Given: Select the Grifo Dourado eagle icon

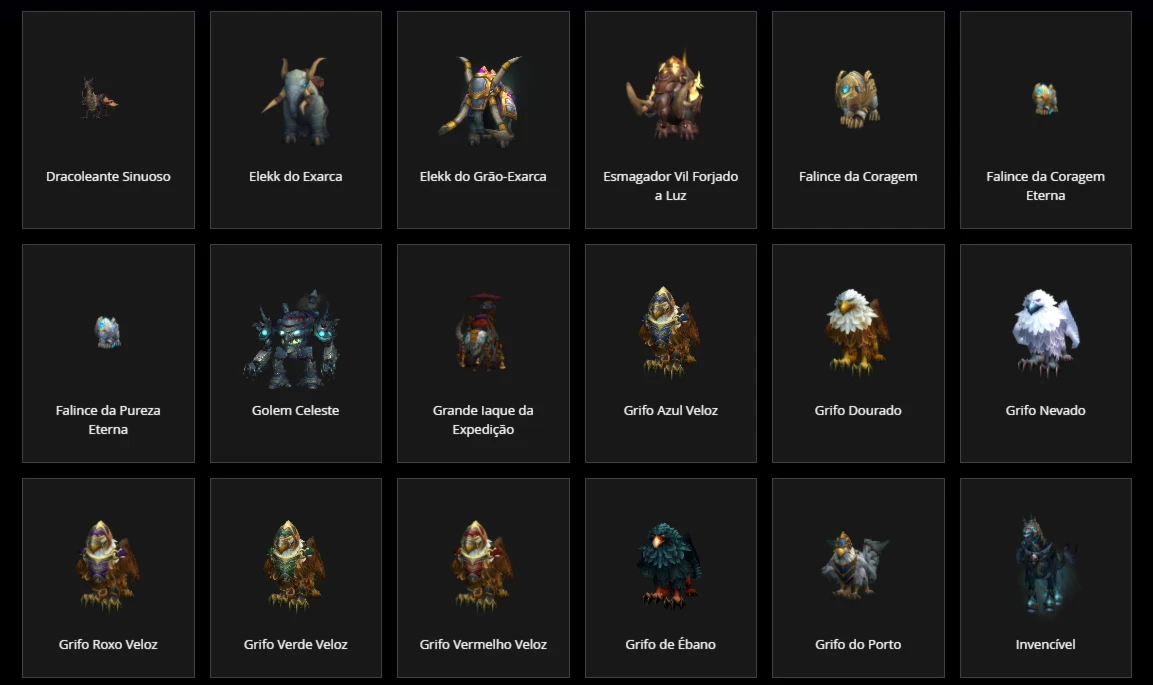Looking at the screenshot, I should tap(856, 331).
